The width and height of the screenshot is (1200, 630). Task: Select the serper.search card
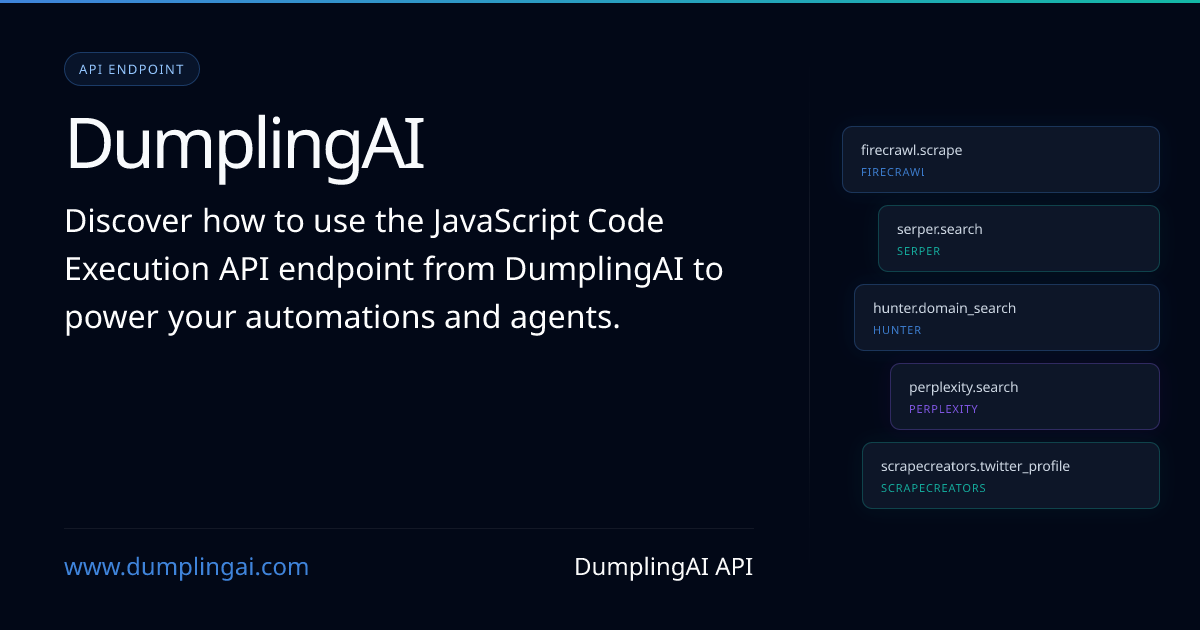coord(1019,238)
